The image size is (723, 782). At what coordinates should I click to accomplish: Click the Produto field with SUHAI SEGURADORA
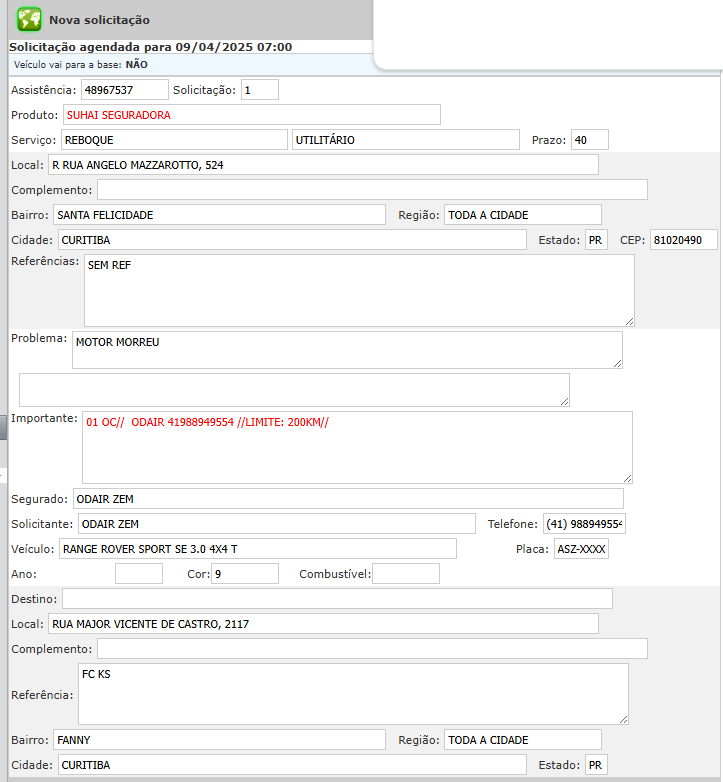pyautogui.click(x=251, y=115)
